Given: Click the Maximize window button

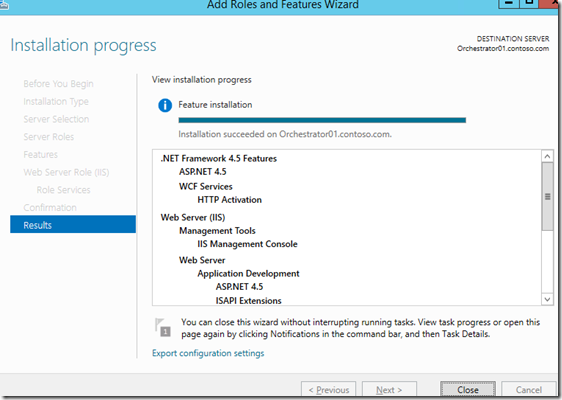Looking at the screenshot, I should [529, 3].
